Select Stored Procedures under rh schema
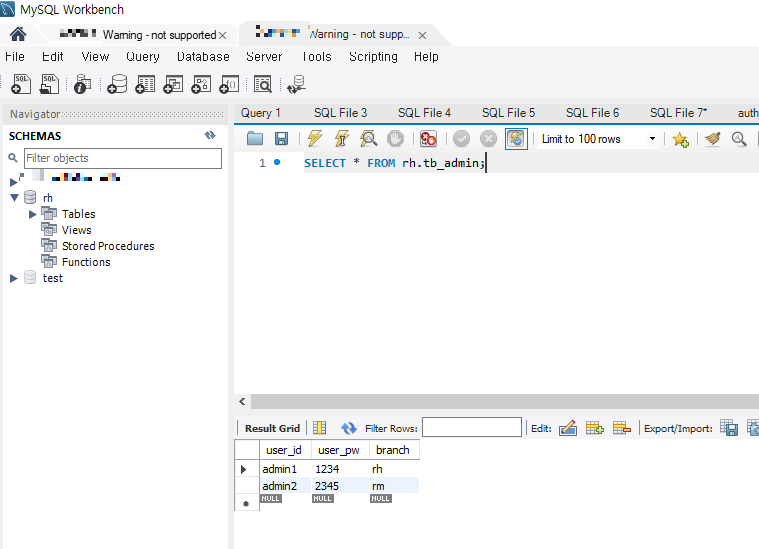The height and width of the screenshot is (549, 759). (x=108, y=246)
